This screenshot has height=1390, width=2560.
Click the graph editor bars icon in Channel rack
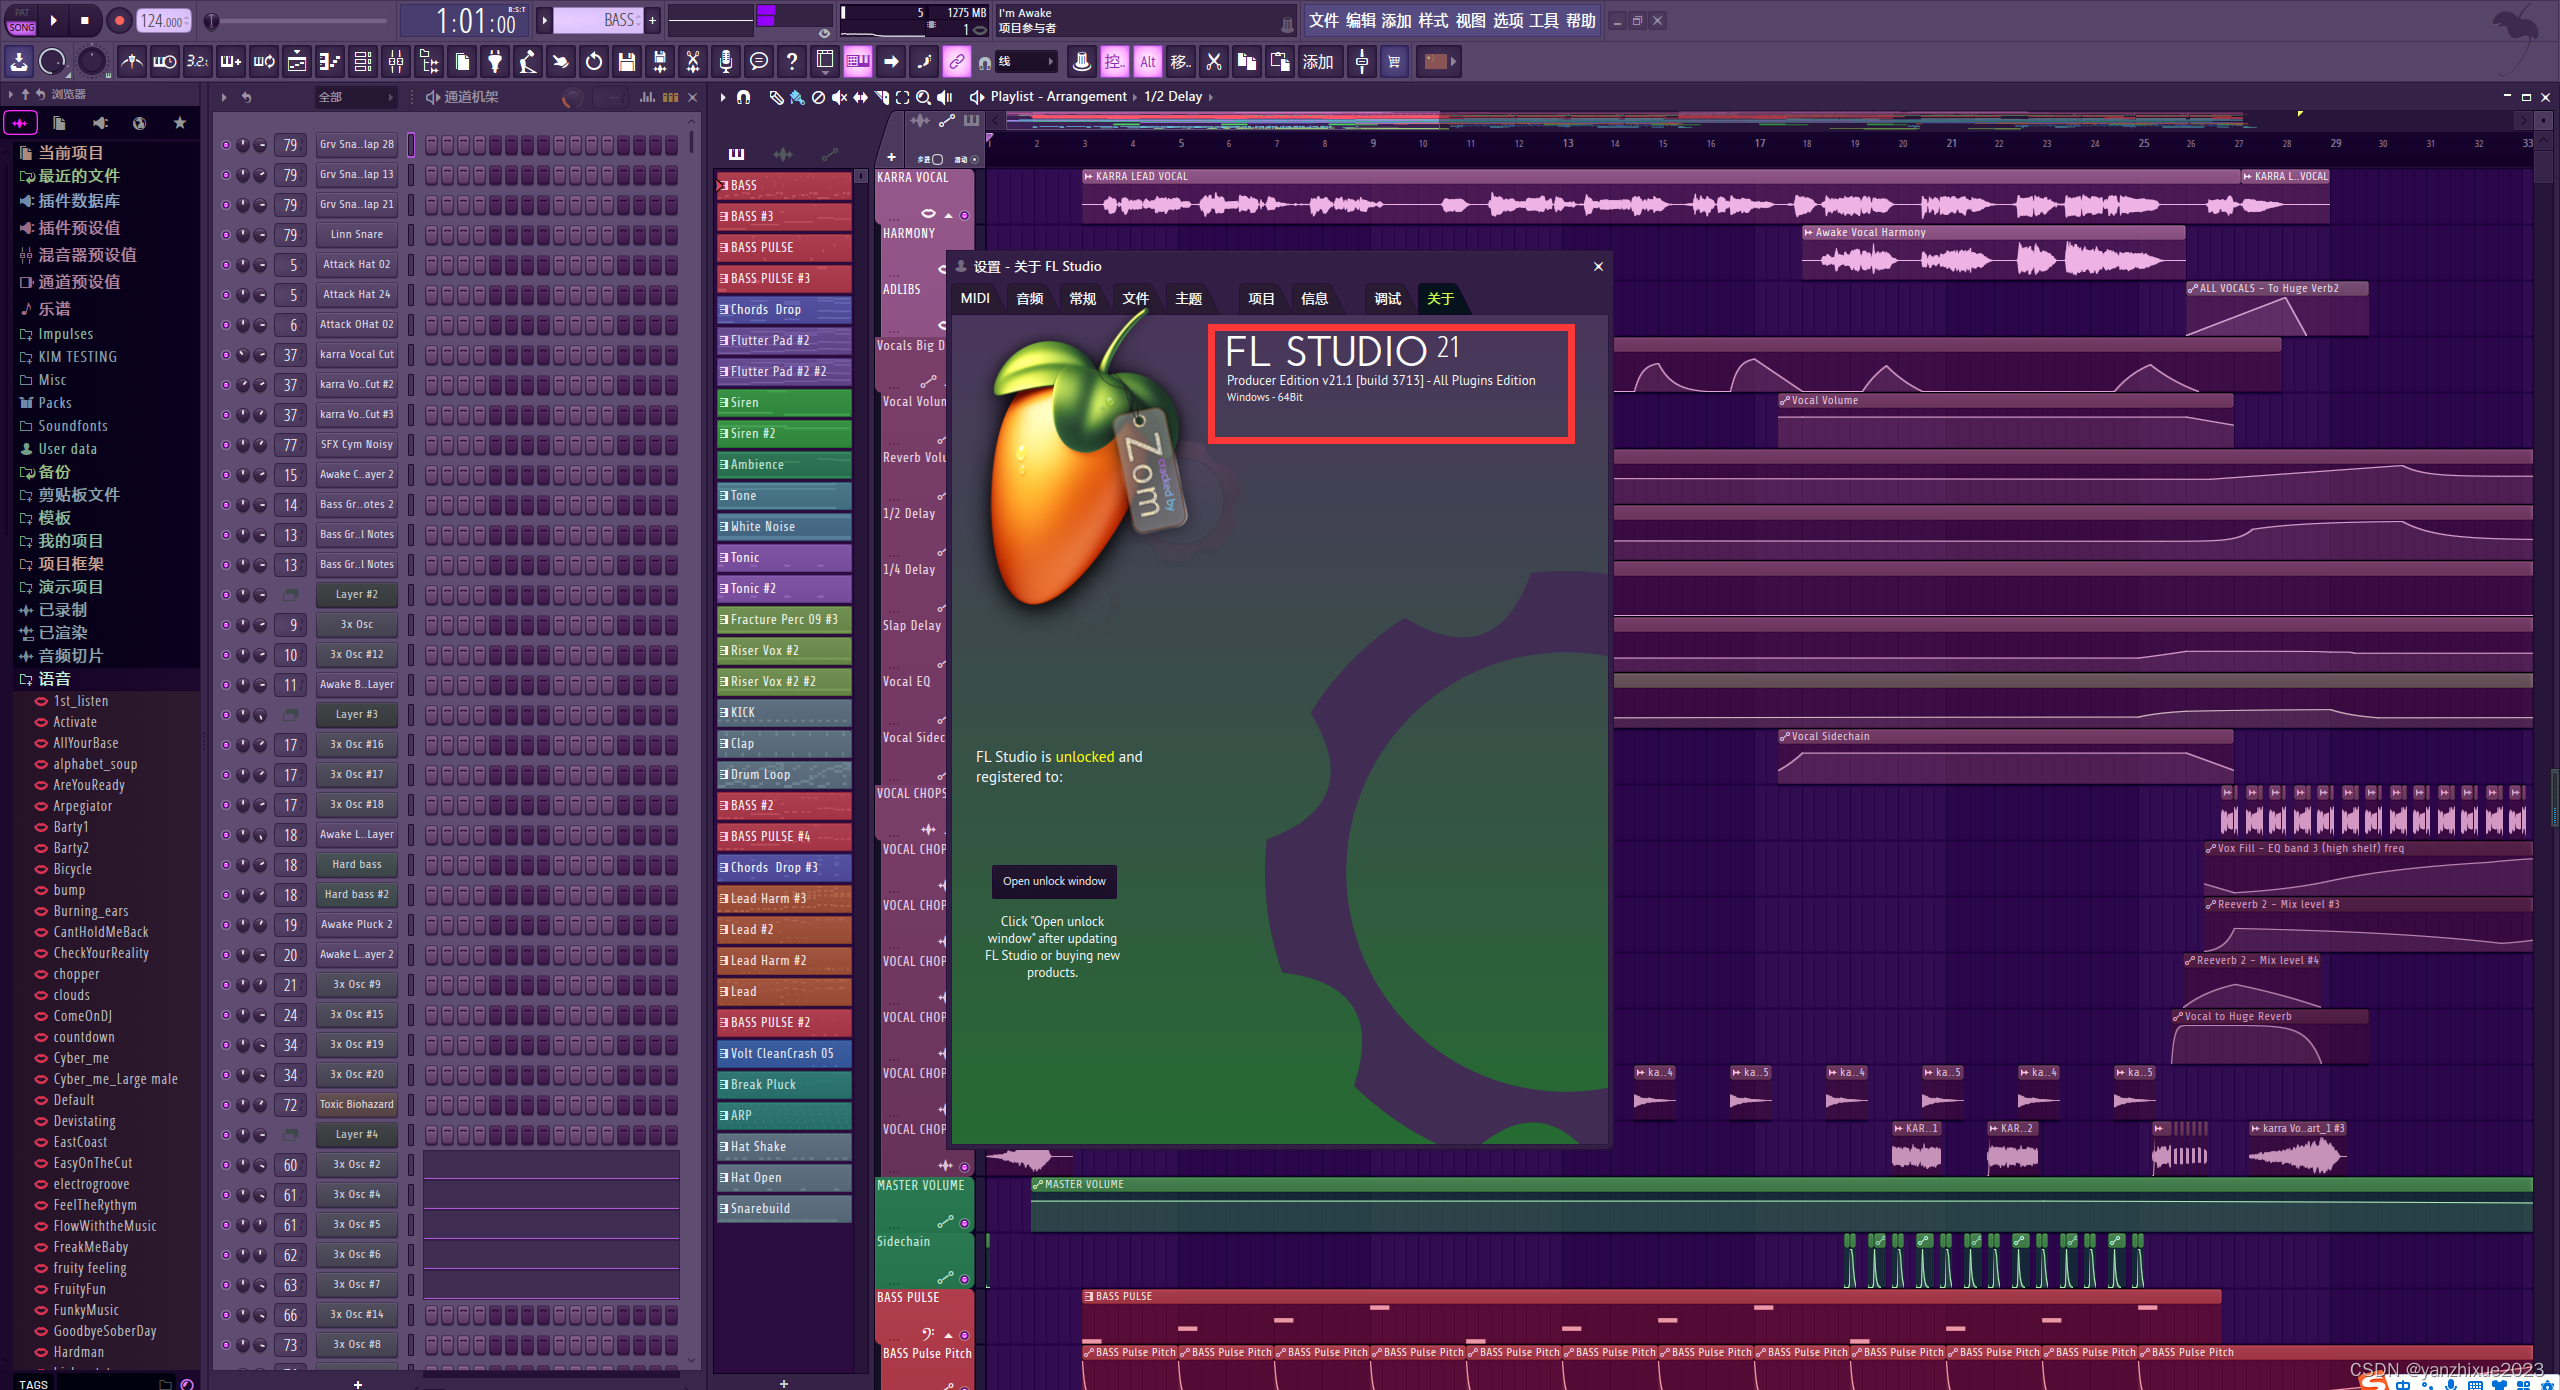(x=648, y=97)
